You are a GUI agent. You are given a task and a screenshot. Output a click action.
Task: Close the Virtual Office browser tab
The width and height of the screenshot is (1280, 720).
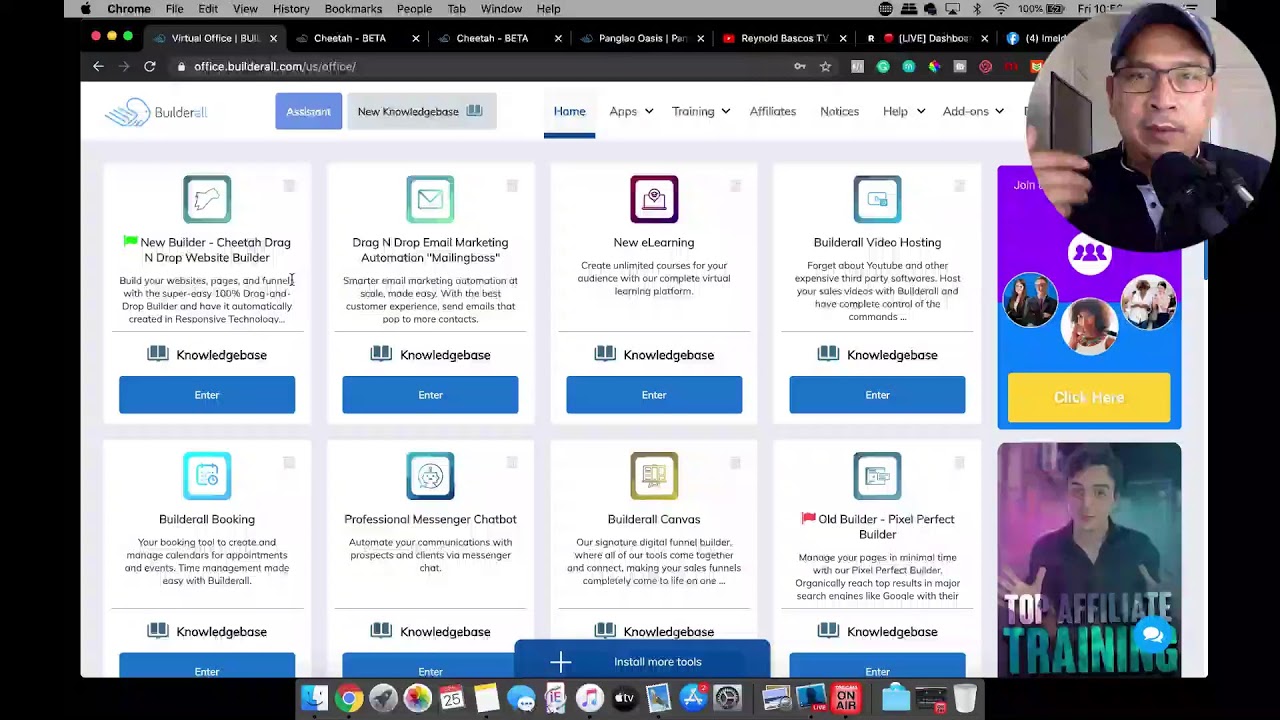coord(273,38)
